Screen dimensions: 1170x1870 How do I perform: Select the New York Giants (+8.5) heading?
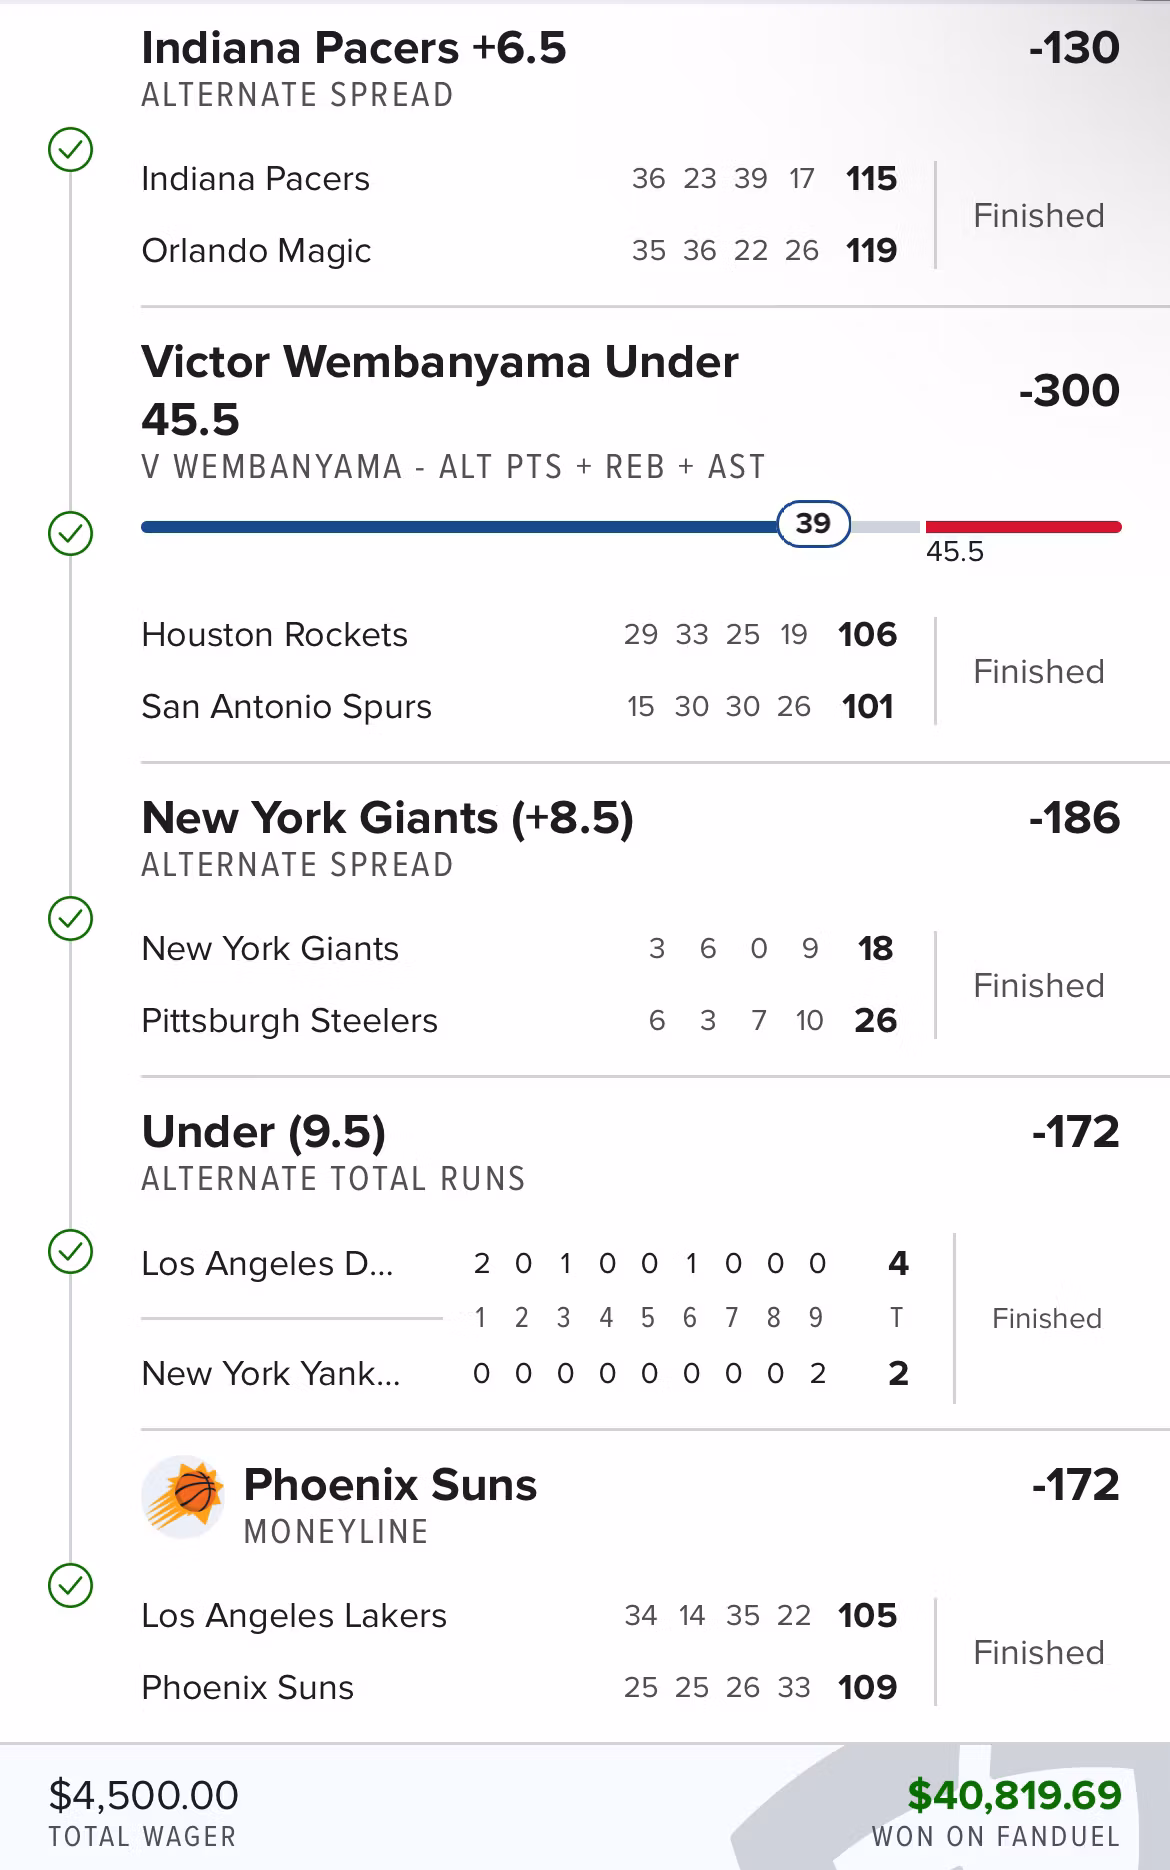pyautogui.click(x=388, y=818)
